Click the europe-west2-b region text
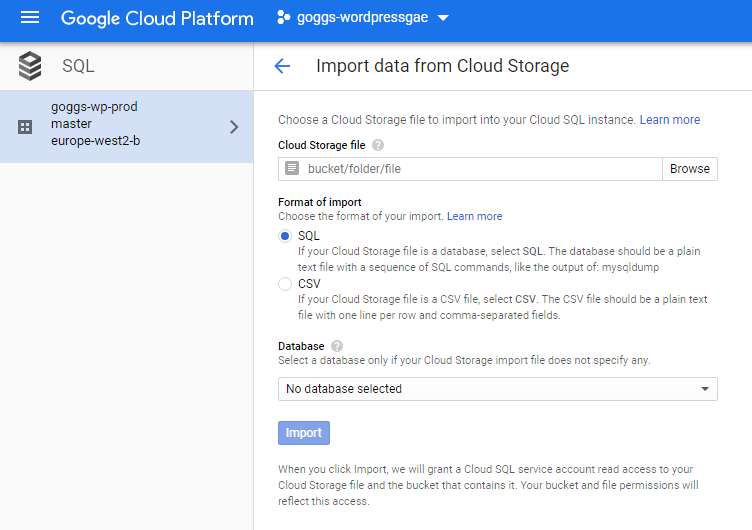 [96, 141]
